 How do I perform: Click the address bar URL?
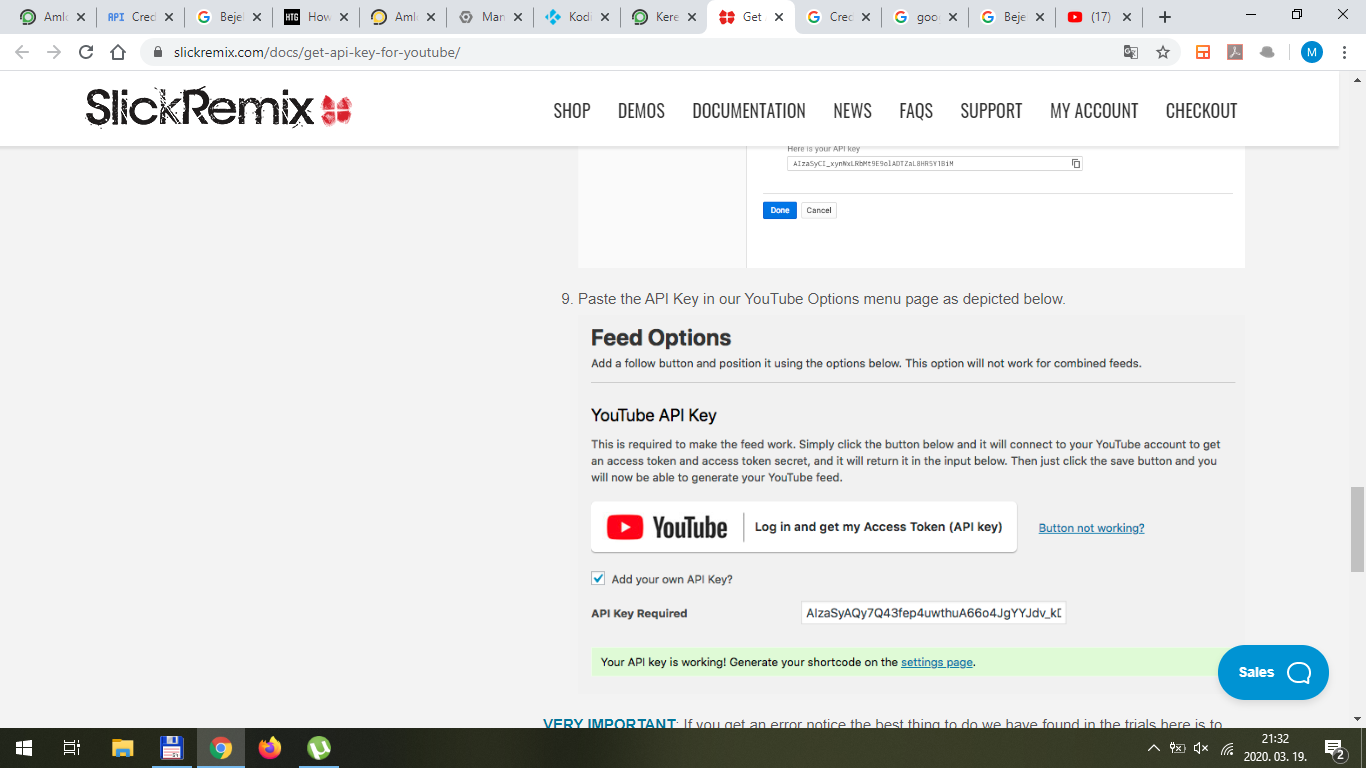pos(317,52)
